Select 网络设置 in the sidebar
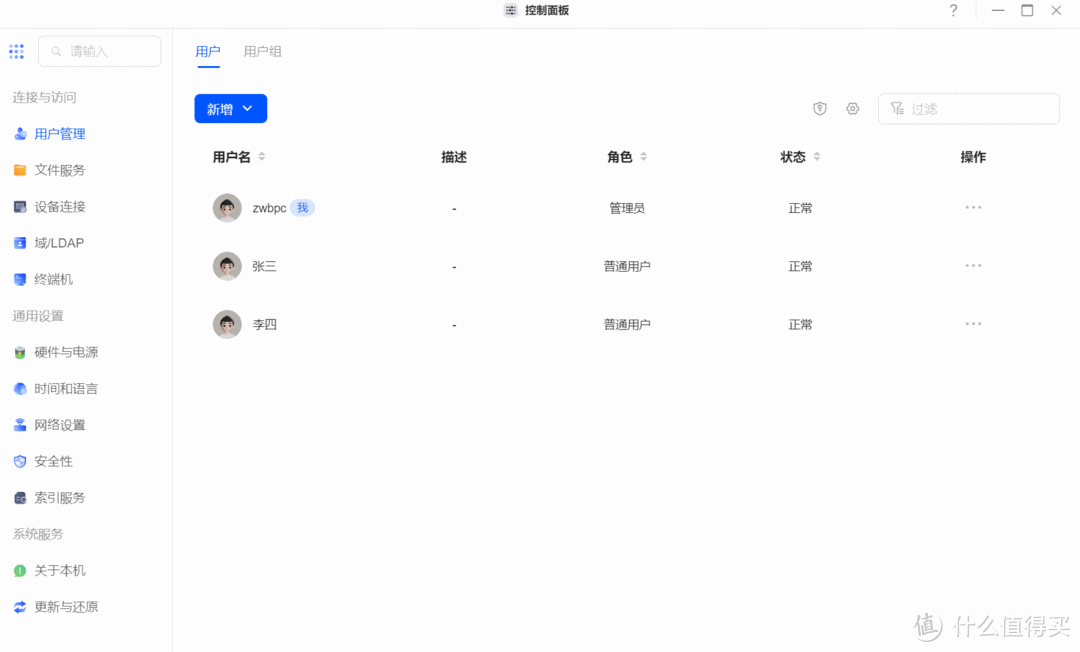The height and width of the screenshot is (652, 1080). coord(60,424)
